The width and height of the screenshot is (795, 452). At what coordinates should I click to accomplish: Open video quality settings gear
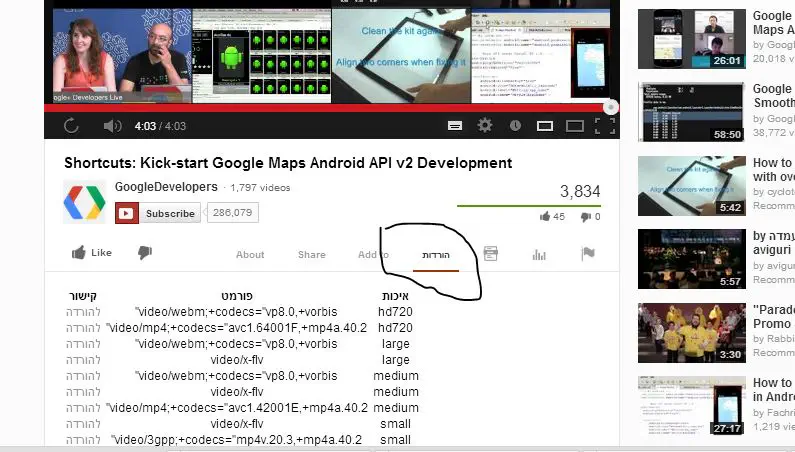(x=485, y=126)
